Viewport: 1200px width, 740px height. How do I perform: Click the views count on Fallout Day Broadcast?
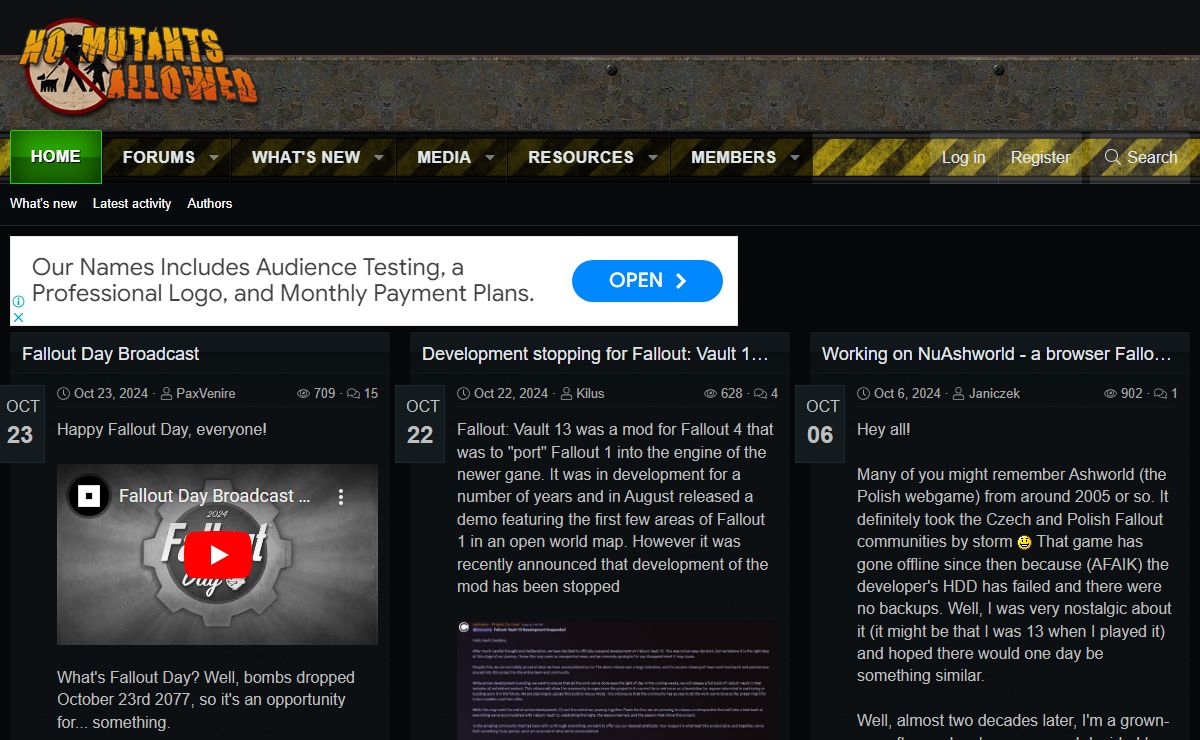[316, 393]
